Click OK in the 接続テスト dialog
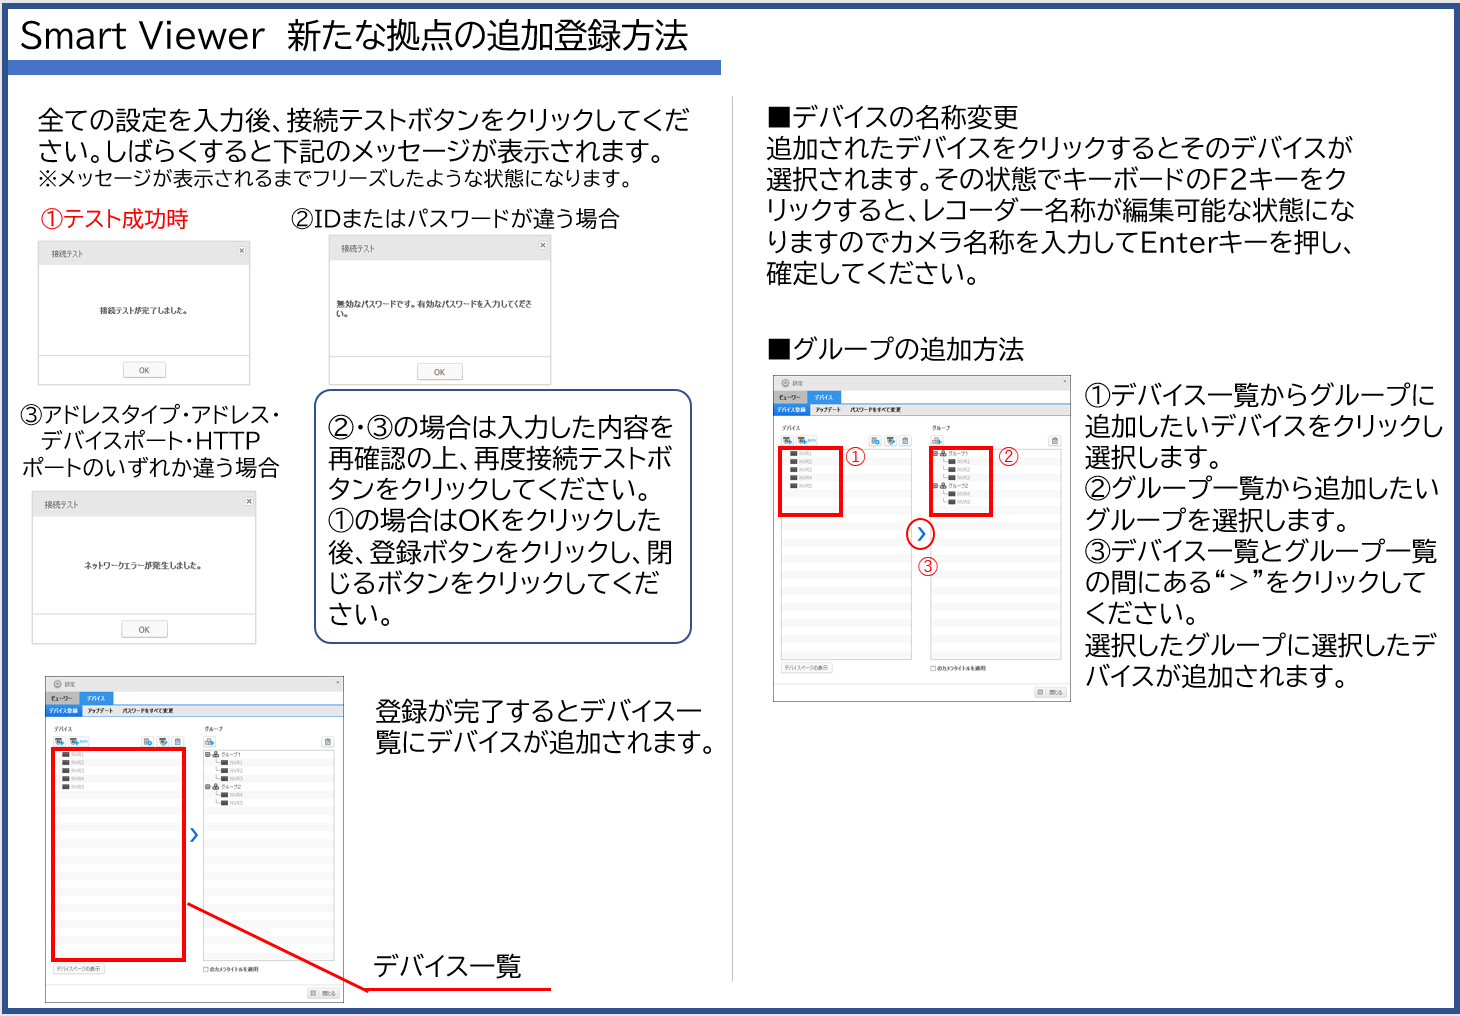 143,369
